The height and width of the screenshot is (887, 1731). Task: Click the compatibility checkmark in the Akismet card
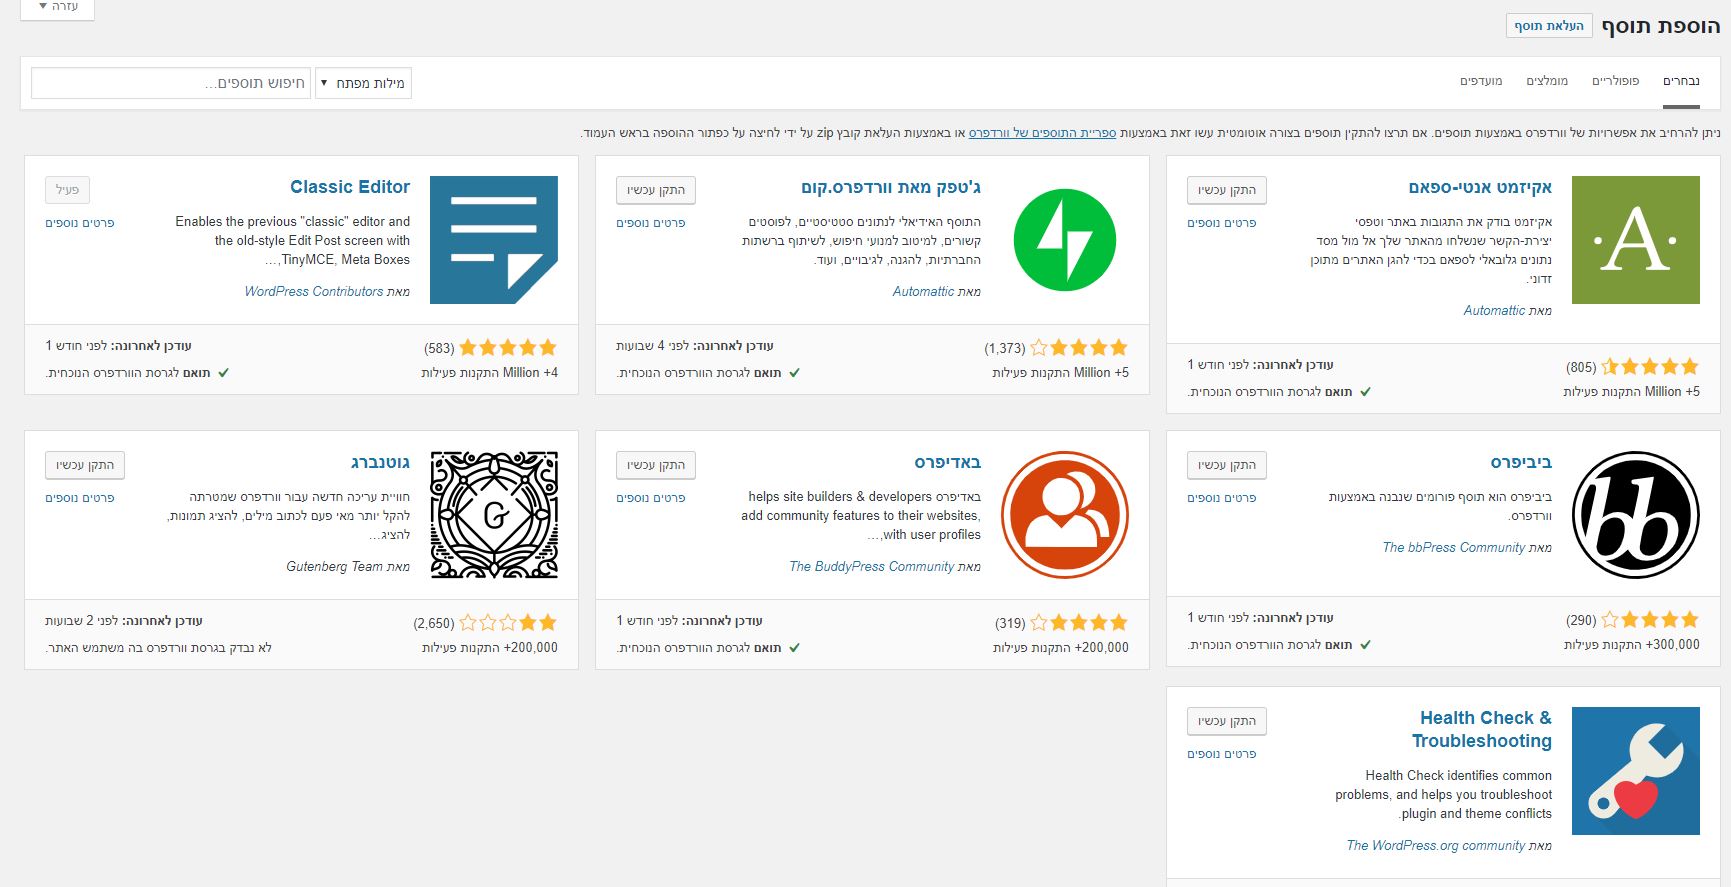click(1365, 392)
